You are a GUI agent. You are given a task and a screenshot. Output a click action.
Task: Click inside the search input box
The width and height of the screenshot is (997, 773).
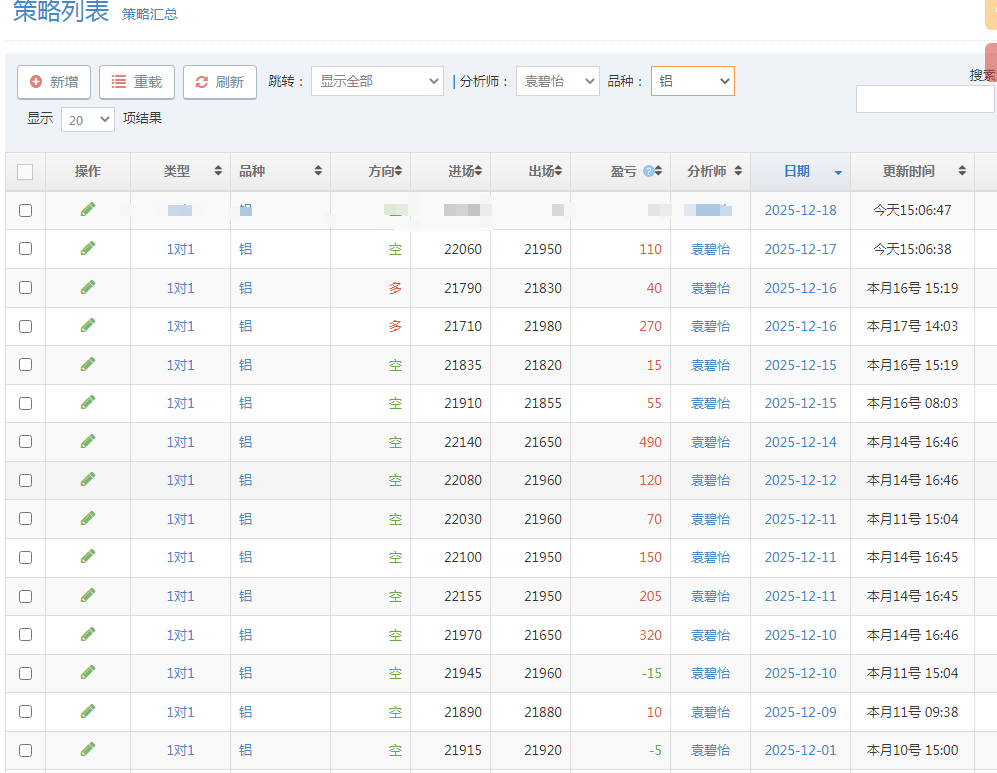[x=924, y=99]
